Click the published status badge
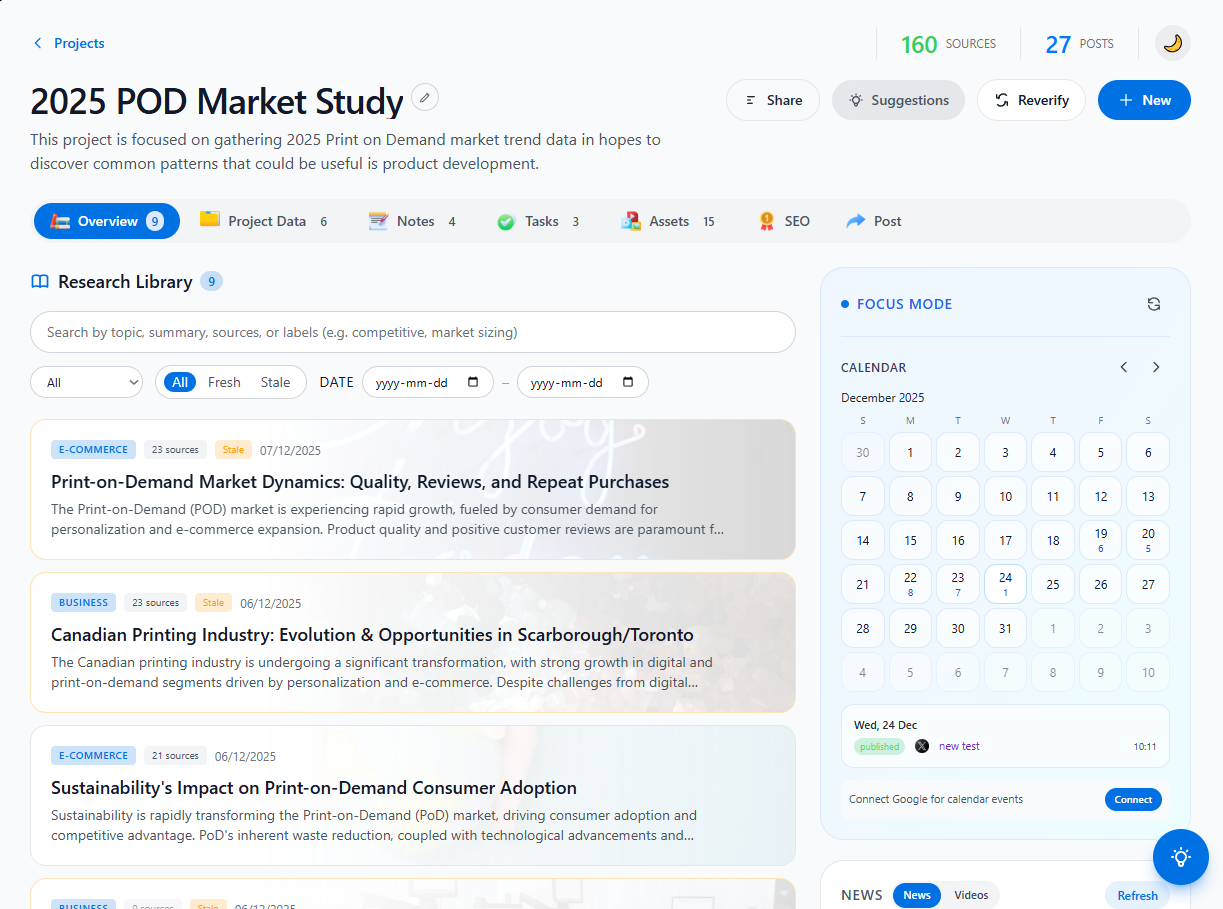This screenshot has height=909, width=1223. 879,746
